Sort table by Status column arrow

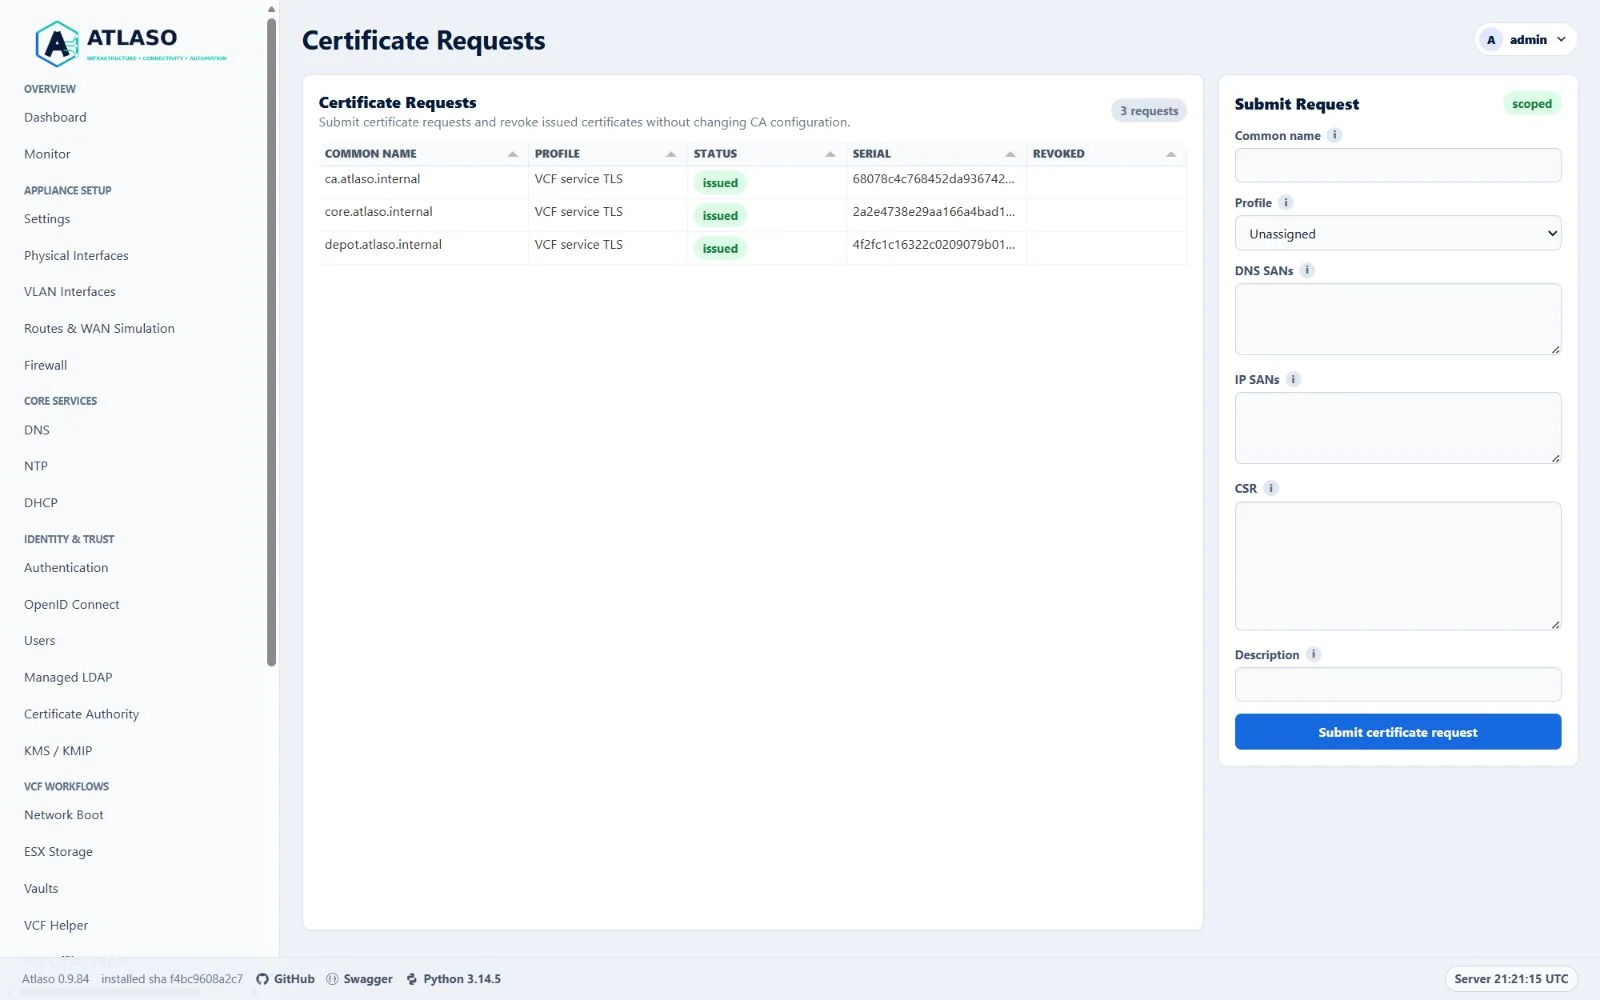(830, 154)
